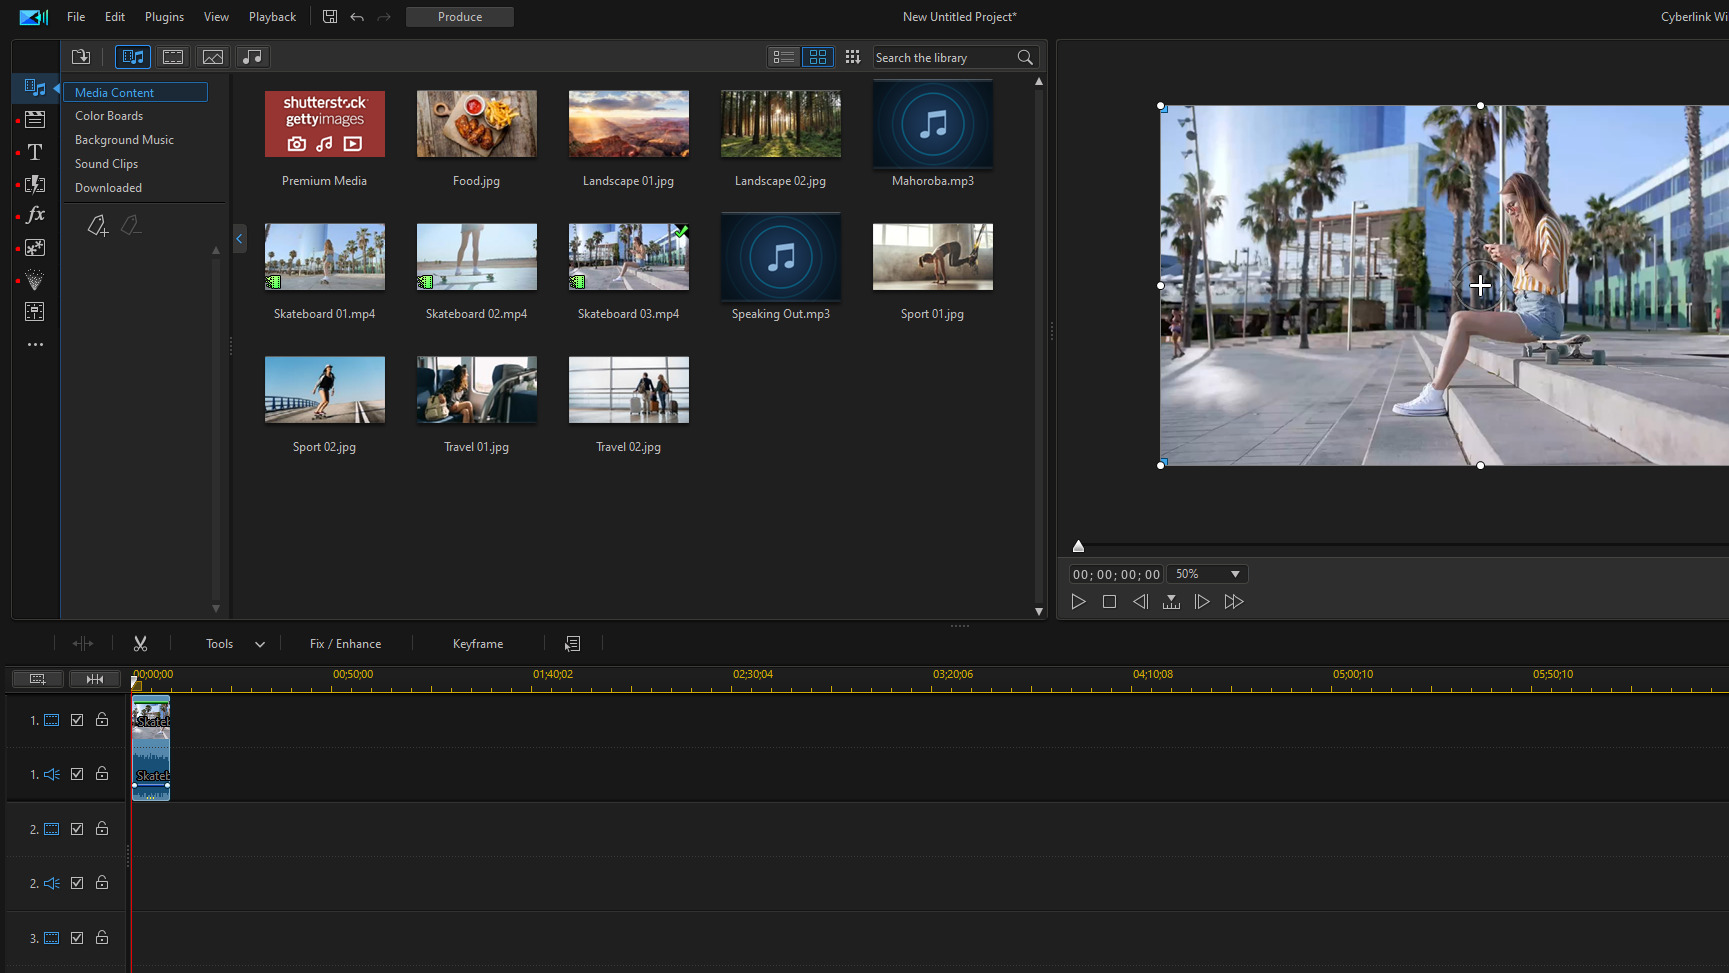Image resolution: width=1729 pixels, height=973 pixels.
Task: Select the Effects (fx) room
Action: (x=34, y=214)
